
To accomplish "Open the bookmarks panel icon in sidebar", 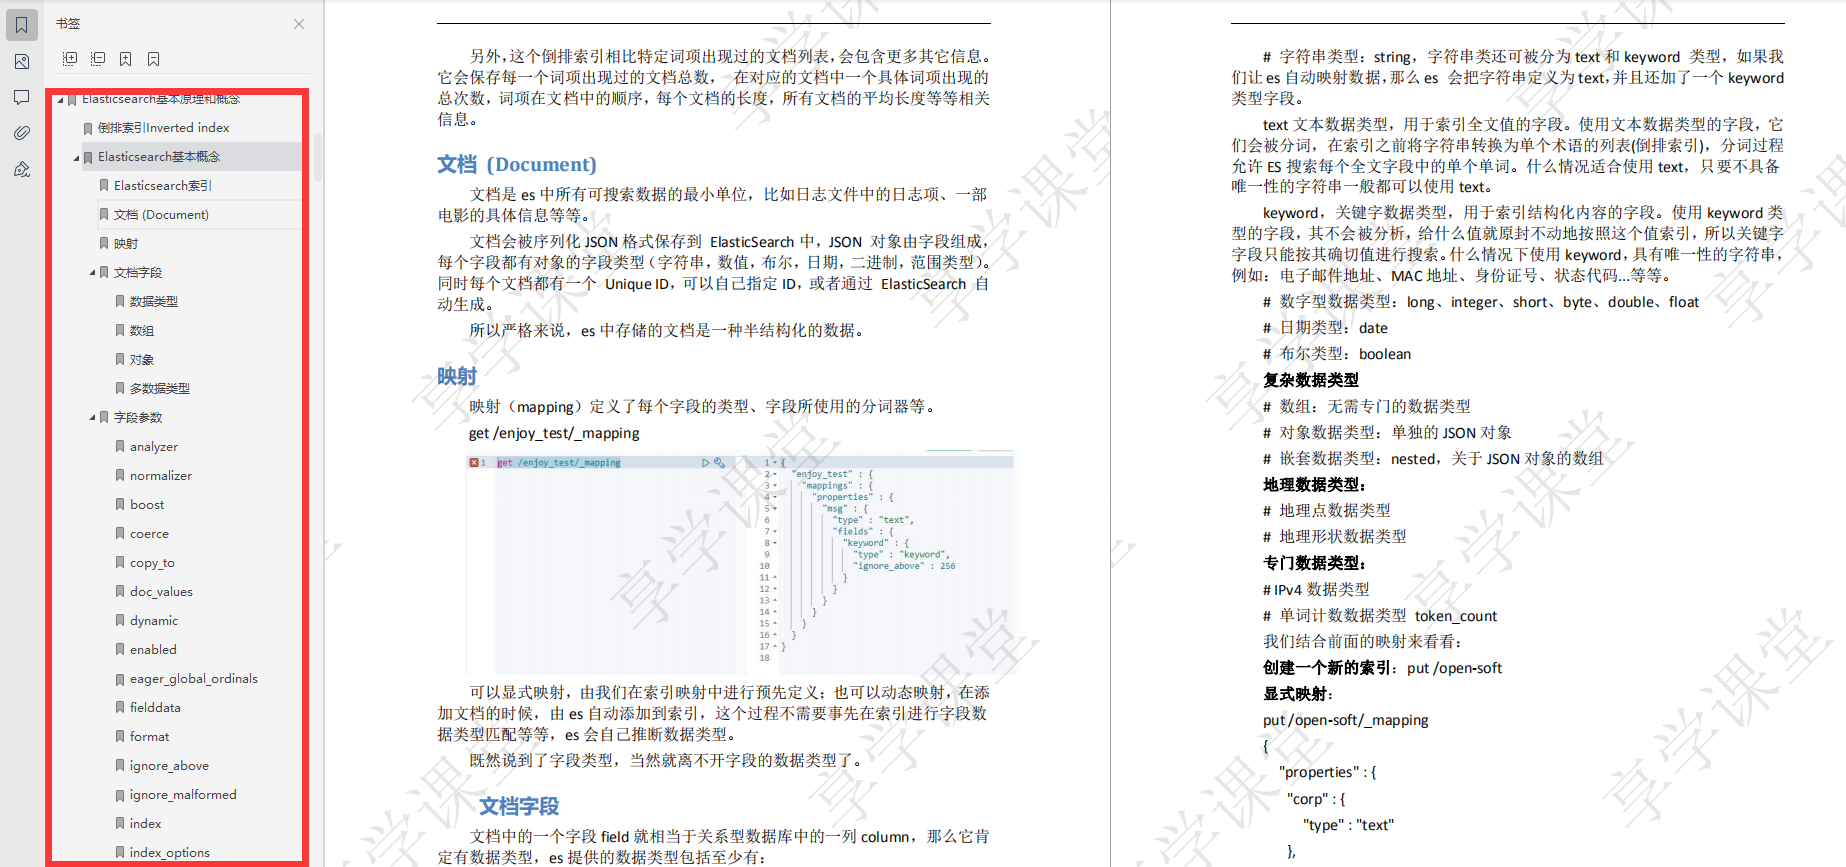I will pos(22,25).
